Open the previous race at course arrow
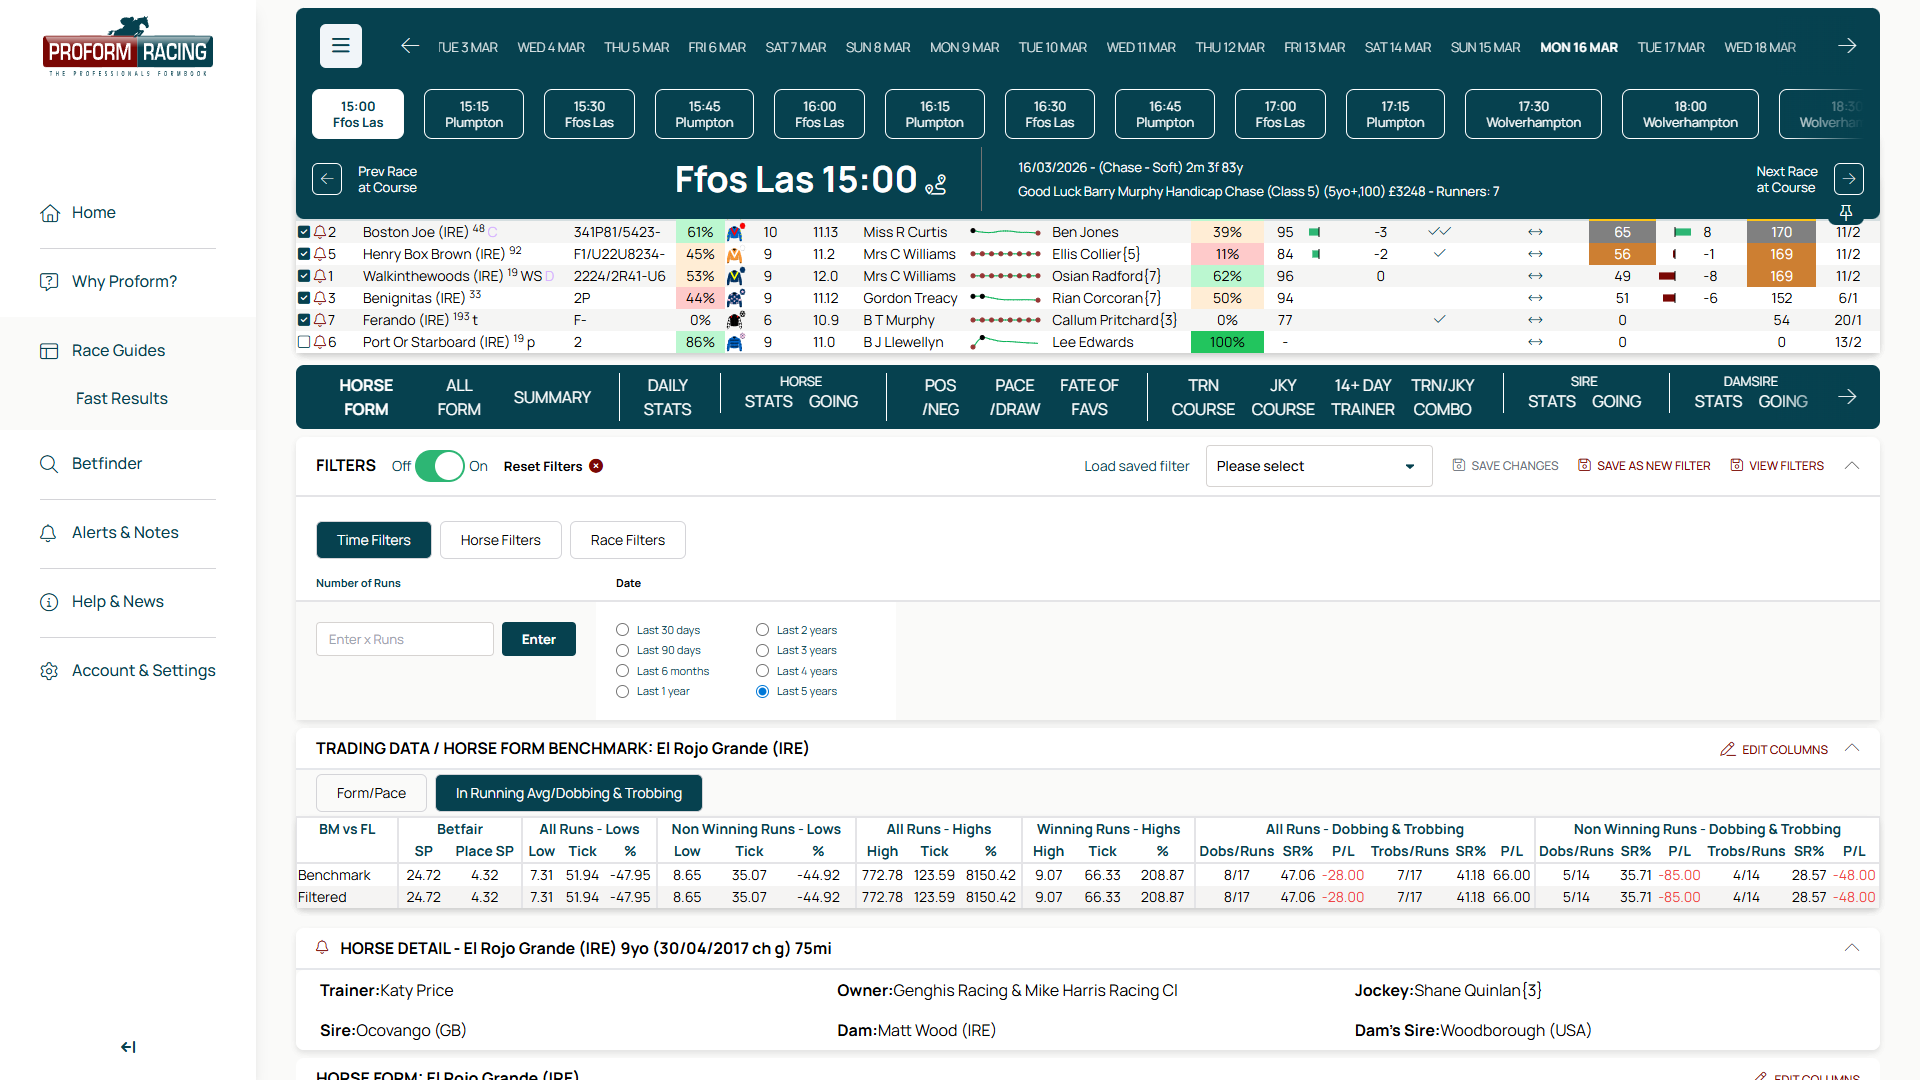The width and height of the screenshot is (1920, 1080). tap(327, 179)
